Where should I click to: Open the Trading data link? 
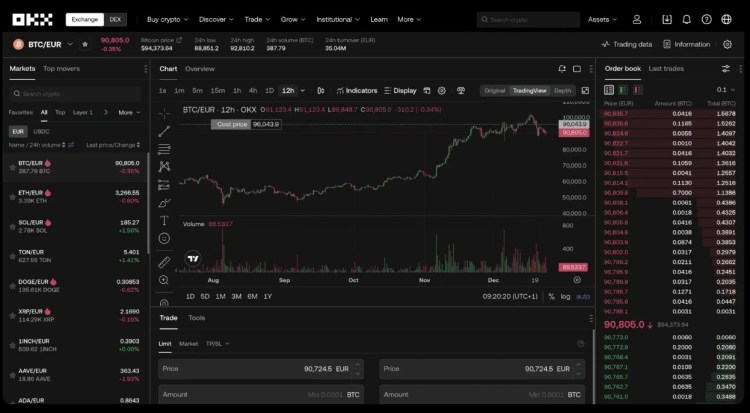pos(627,44)
